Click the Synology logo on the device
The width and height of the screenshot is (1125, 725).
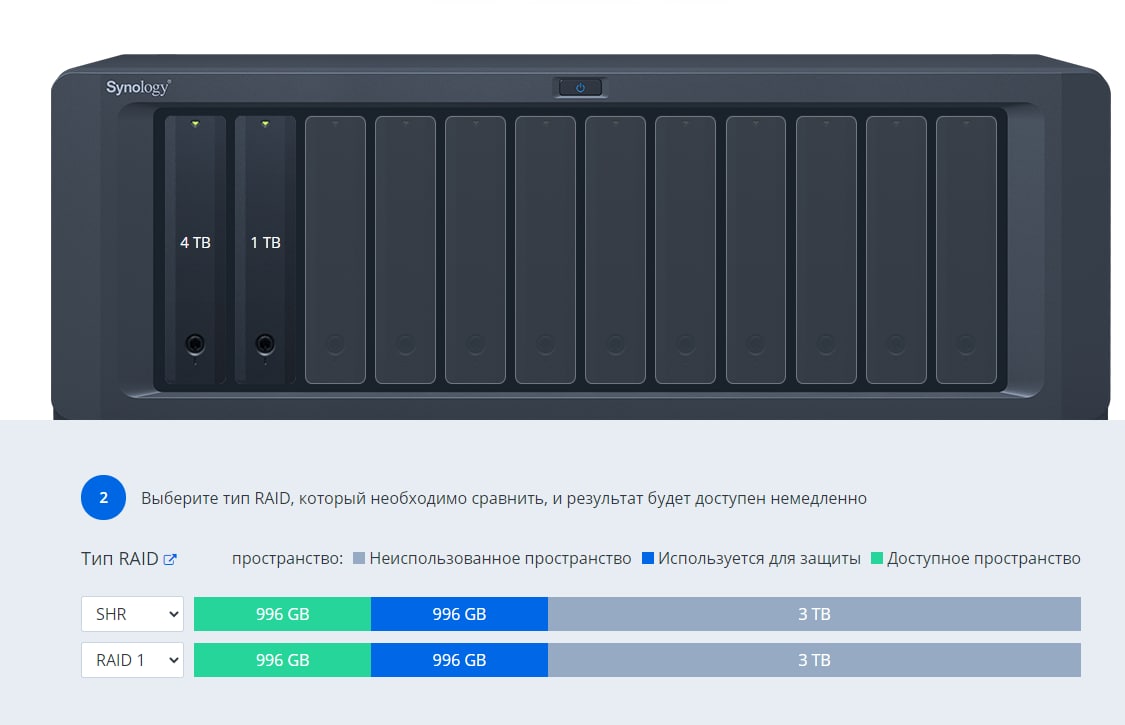click(x=138, y=88)
